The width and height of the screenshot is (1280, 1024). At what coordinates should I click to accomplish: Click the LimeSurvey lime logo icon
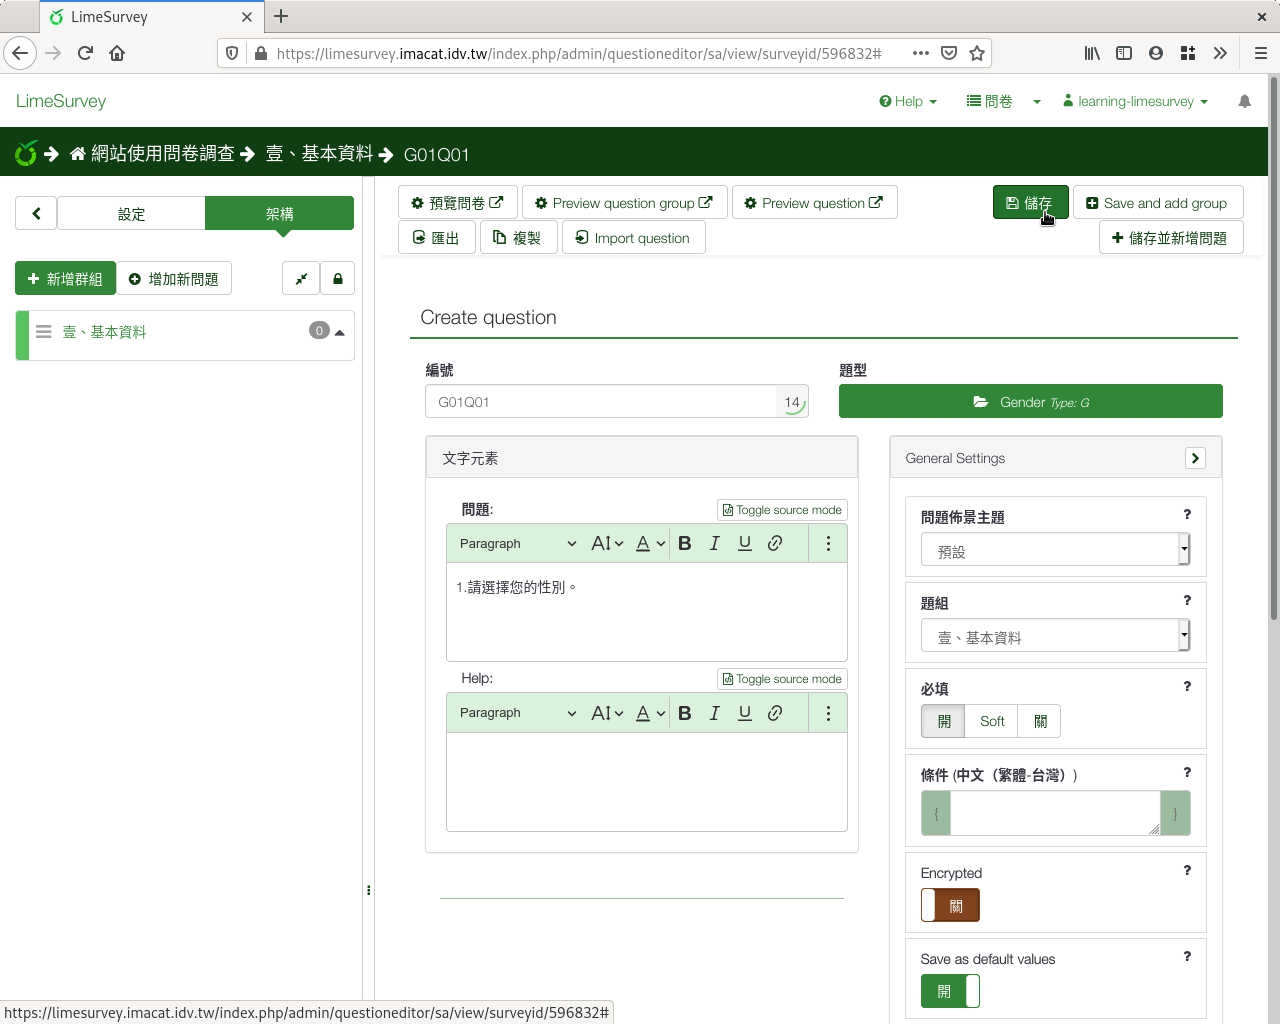26,153
